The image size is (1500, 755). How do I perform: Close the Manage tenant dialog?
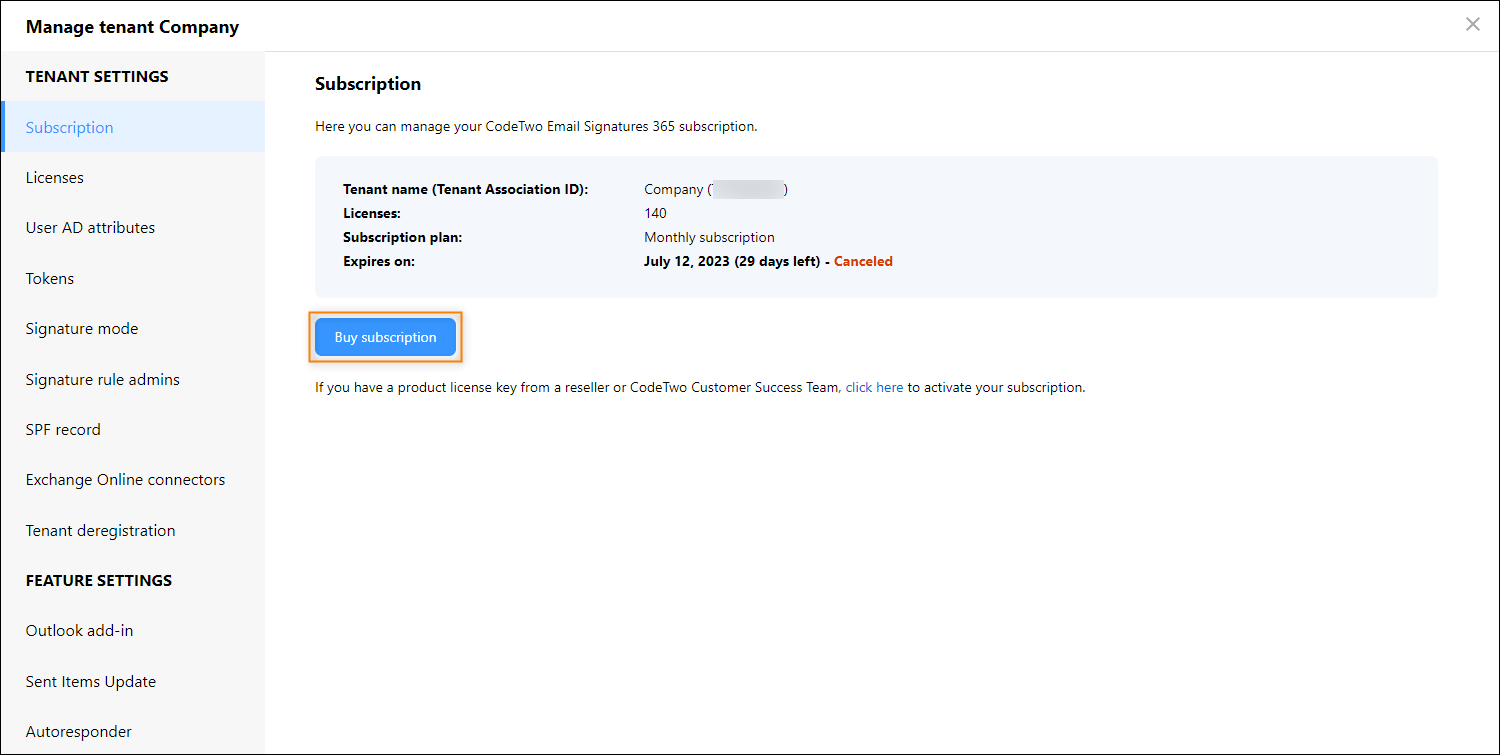(1472, 25)
